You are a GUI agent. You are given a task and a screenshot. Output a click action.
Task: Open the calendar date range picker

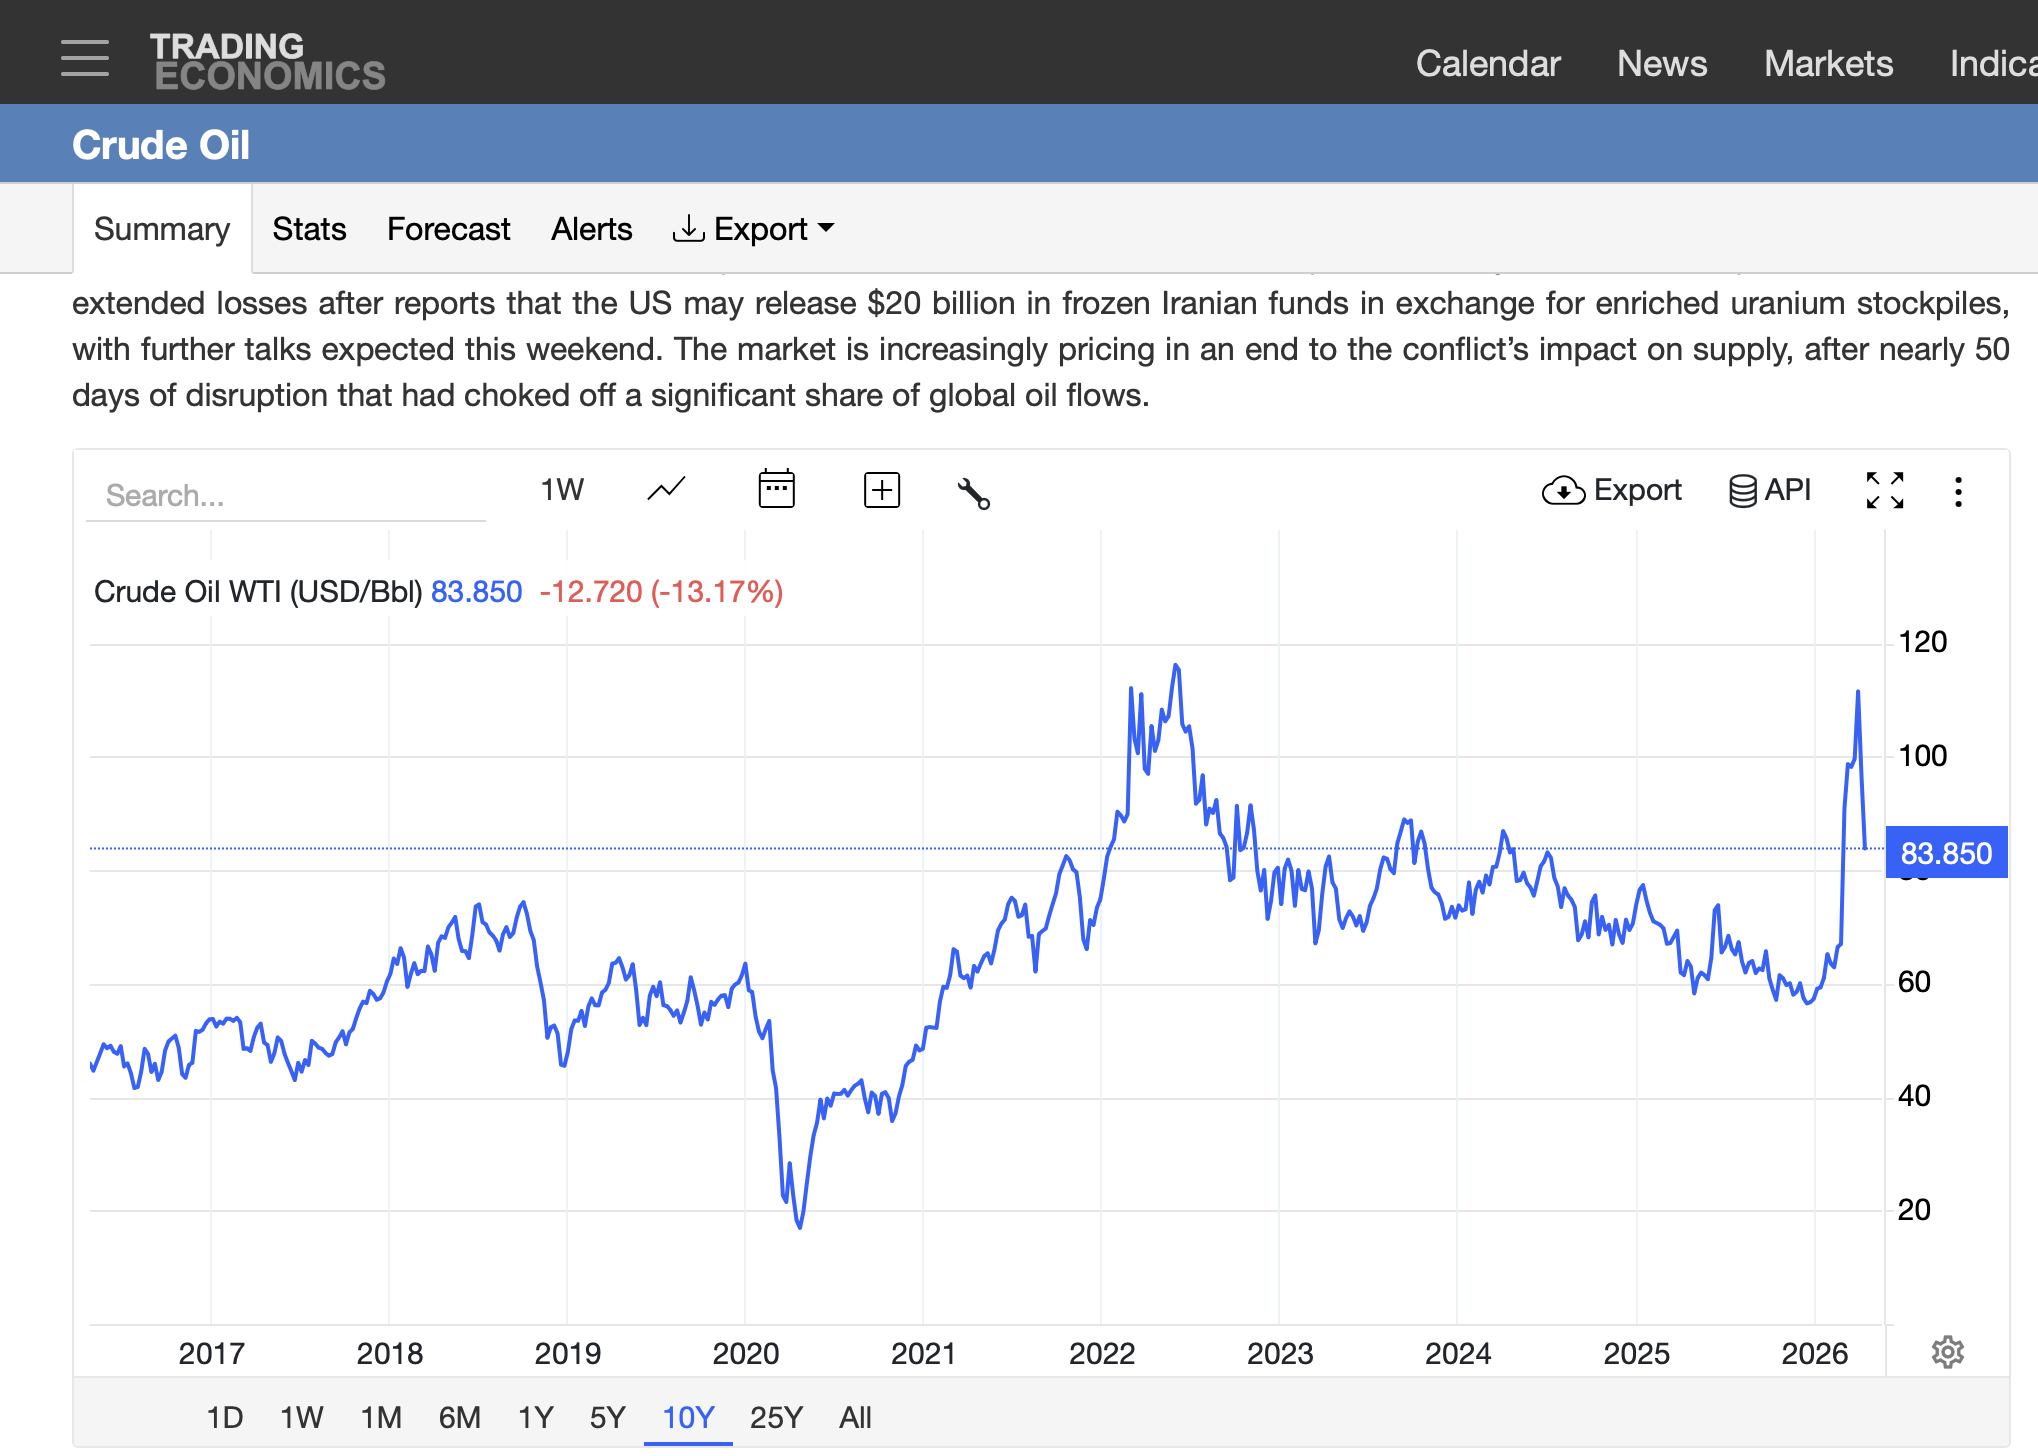click(x=776, y=490)
